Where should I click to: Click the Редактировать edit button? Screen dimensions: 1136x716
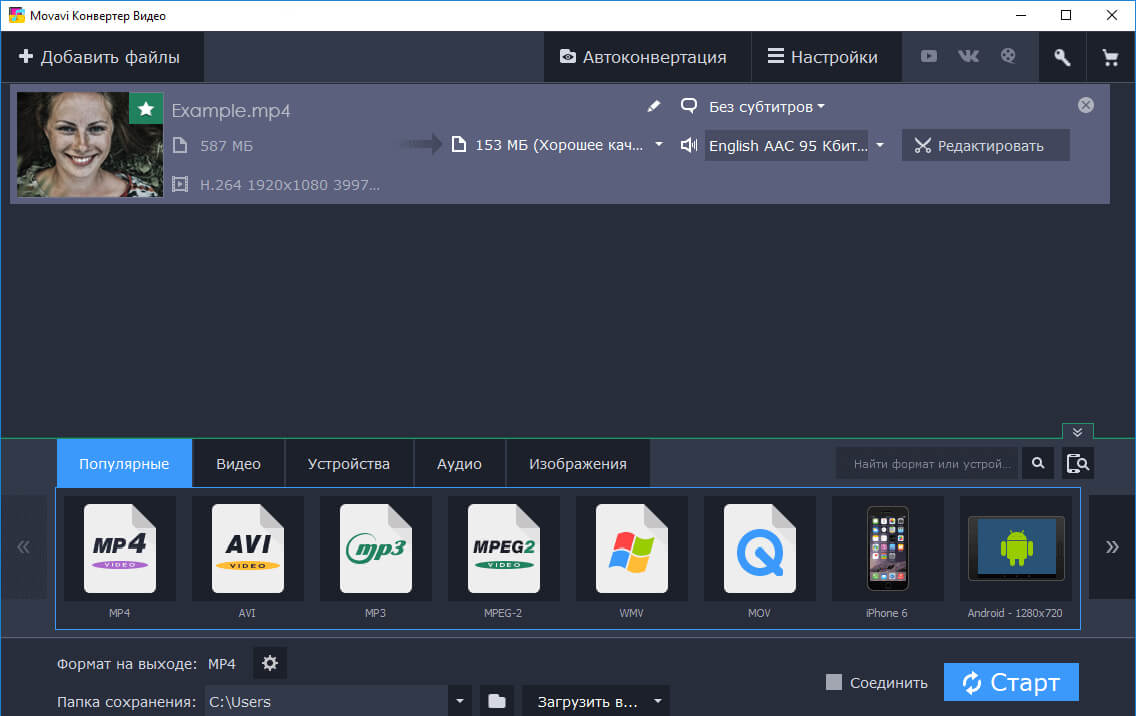click(985, 146)
